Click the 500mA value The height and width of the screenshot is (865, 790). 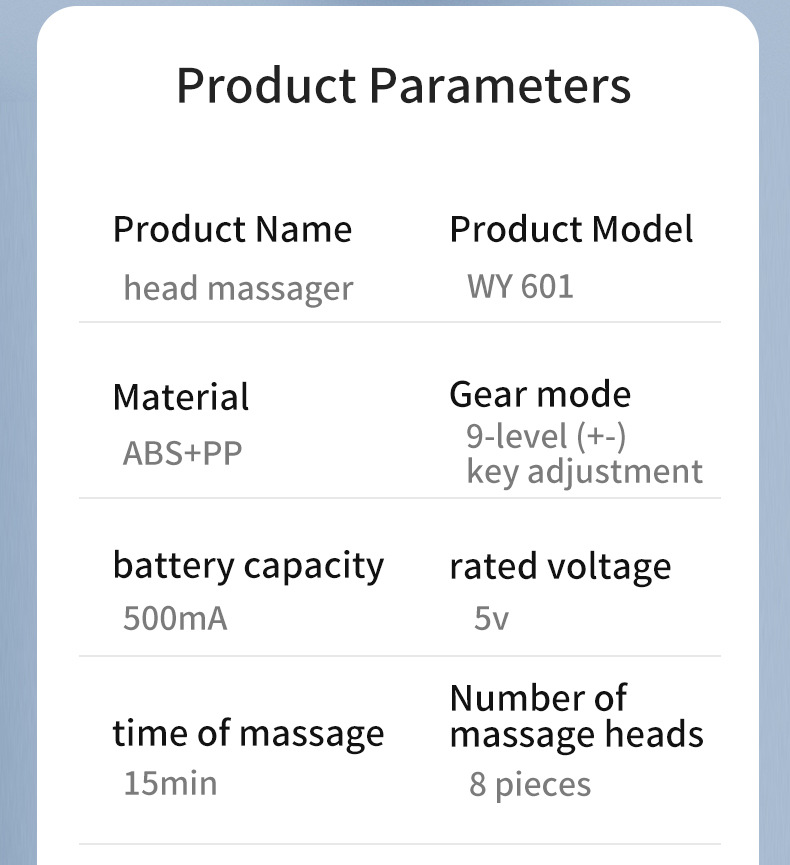pyautogui.click(x=175, y=618)
